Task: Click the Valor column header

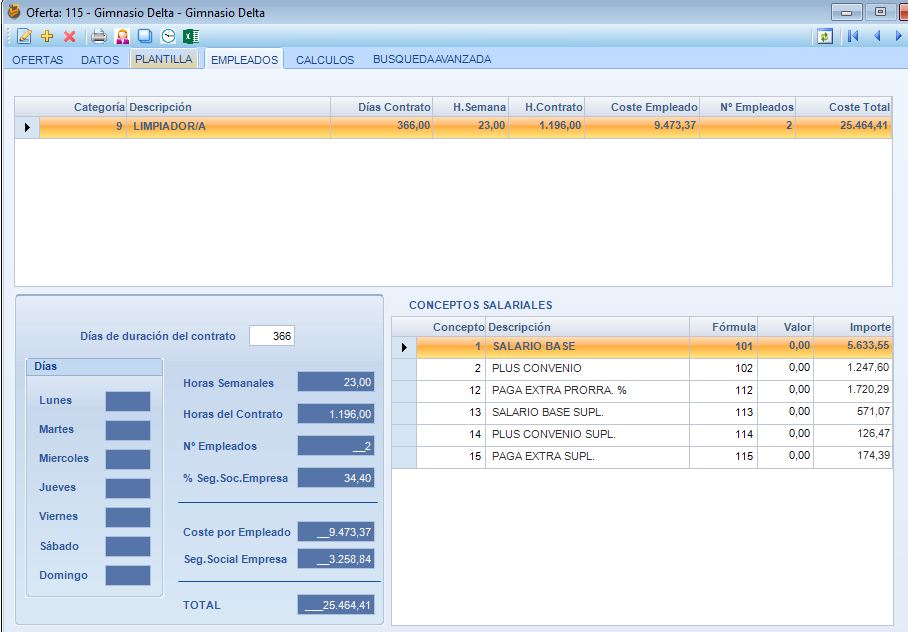Action: (785, 327)
